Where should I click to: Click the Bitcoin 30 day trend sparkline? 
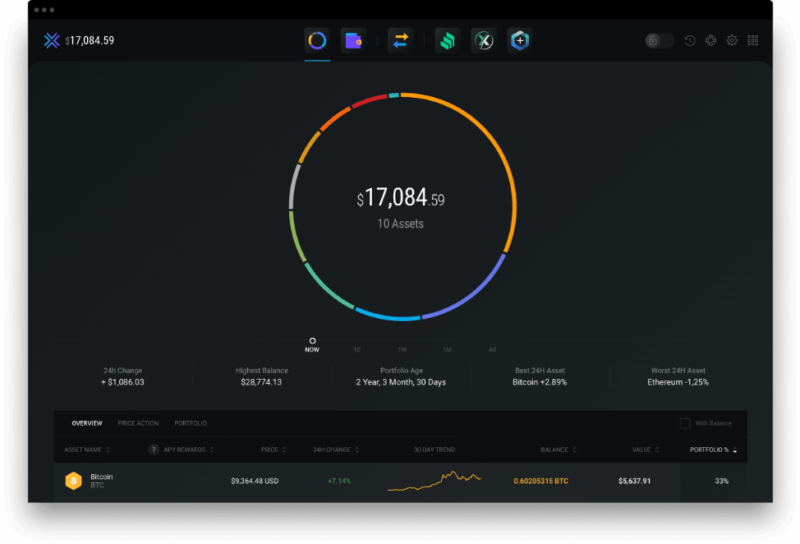tap(434, 481)
